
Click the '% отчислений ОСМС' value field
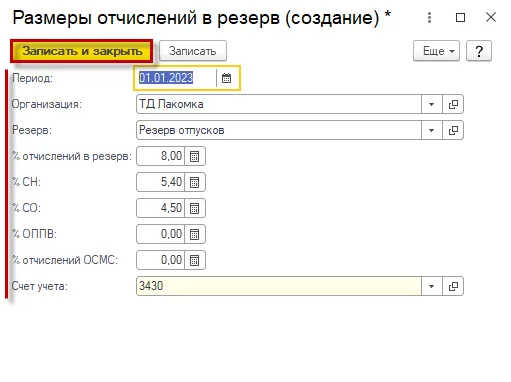pyautogui.click(x=160, y=260)
